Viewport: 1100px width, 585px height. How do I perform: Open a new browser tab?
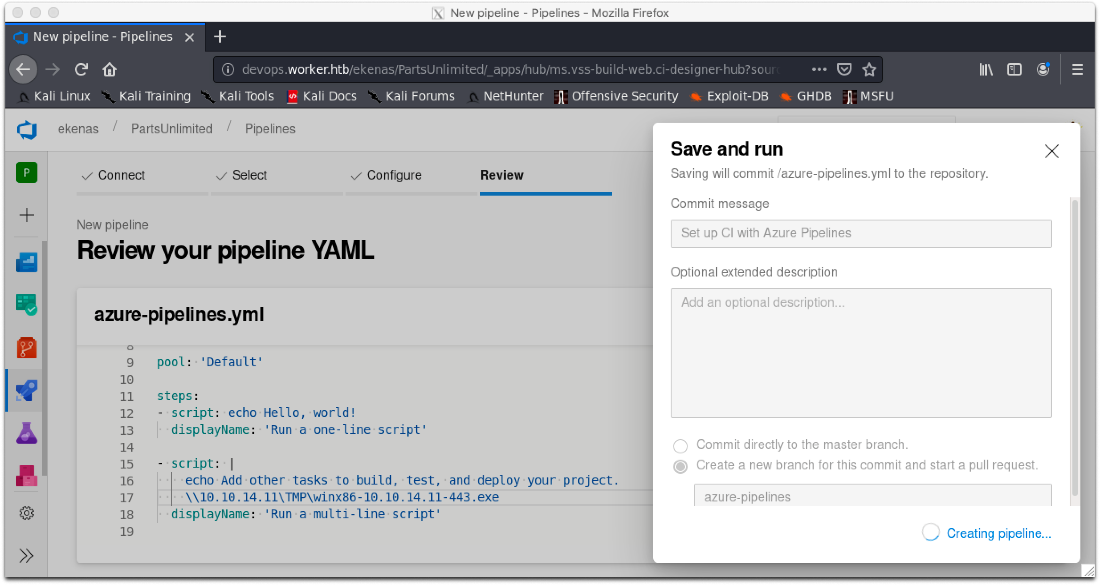[220, 36]
